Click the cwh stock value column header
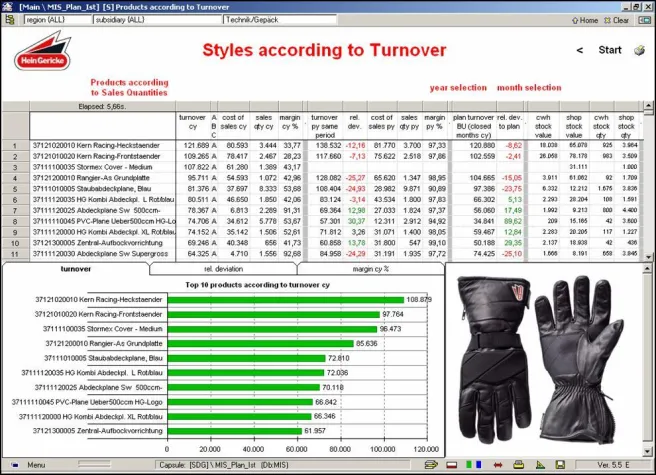This screenshot has height=475, width=656. (x=543, y=126)
